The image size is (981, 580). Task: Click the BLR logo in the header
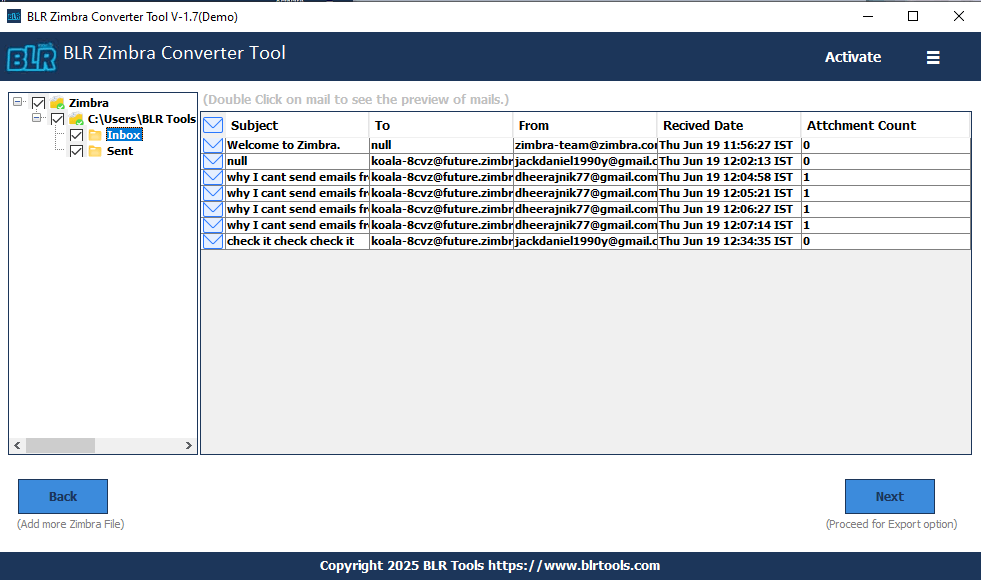click(x=31, y=57)
